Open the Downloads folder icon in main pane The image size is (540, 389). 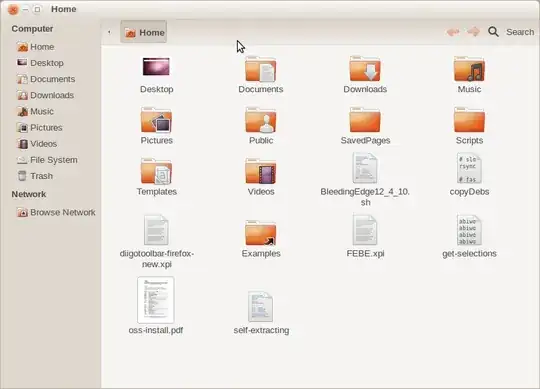click(x=365, y=69)
